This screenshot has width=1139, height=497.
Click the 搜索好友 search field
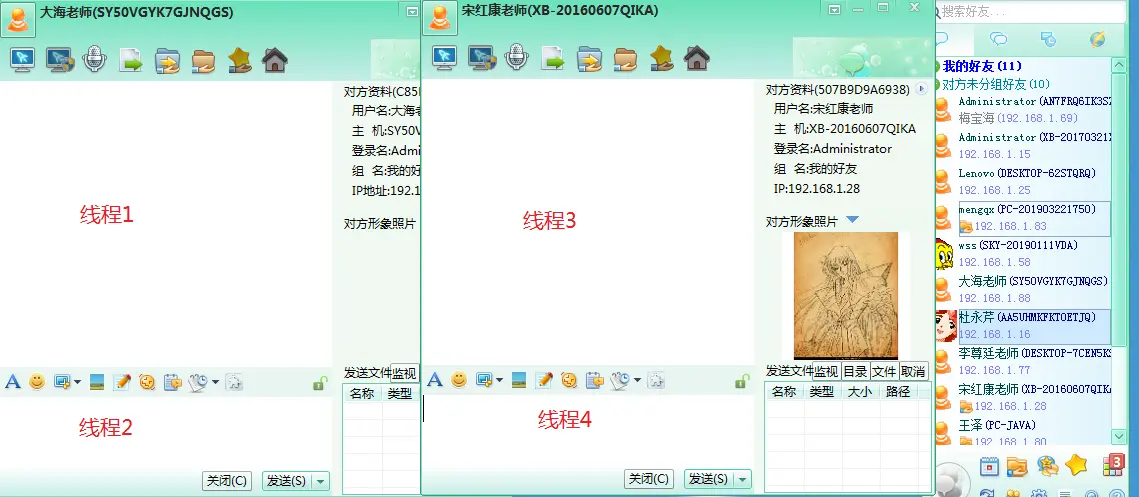click(x=1030, y=12)
